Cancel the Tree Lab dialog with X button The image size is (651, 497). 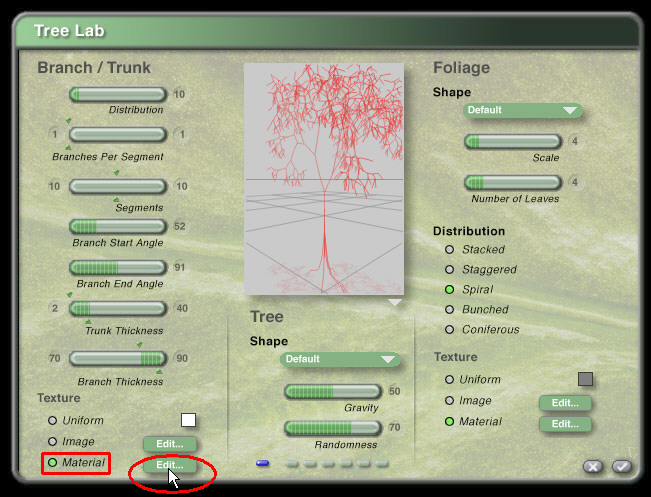coord(592,467)
